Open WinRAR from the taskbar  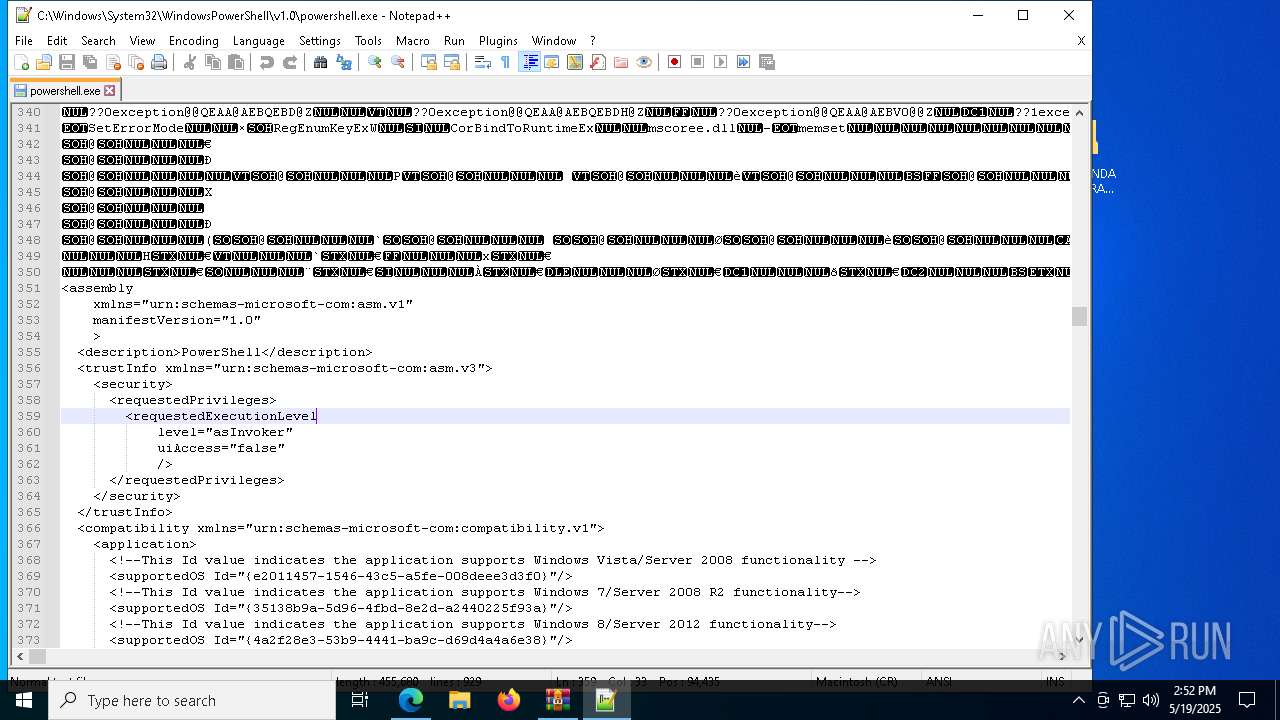pos(557,700)
